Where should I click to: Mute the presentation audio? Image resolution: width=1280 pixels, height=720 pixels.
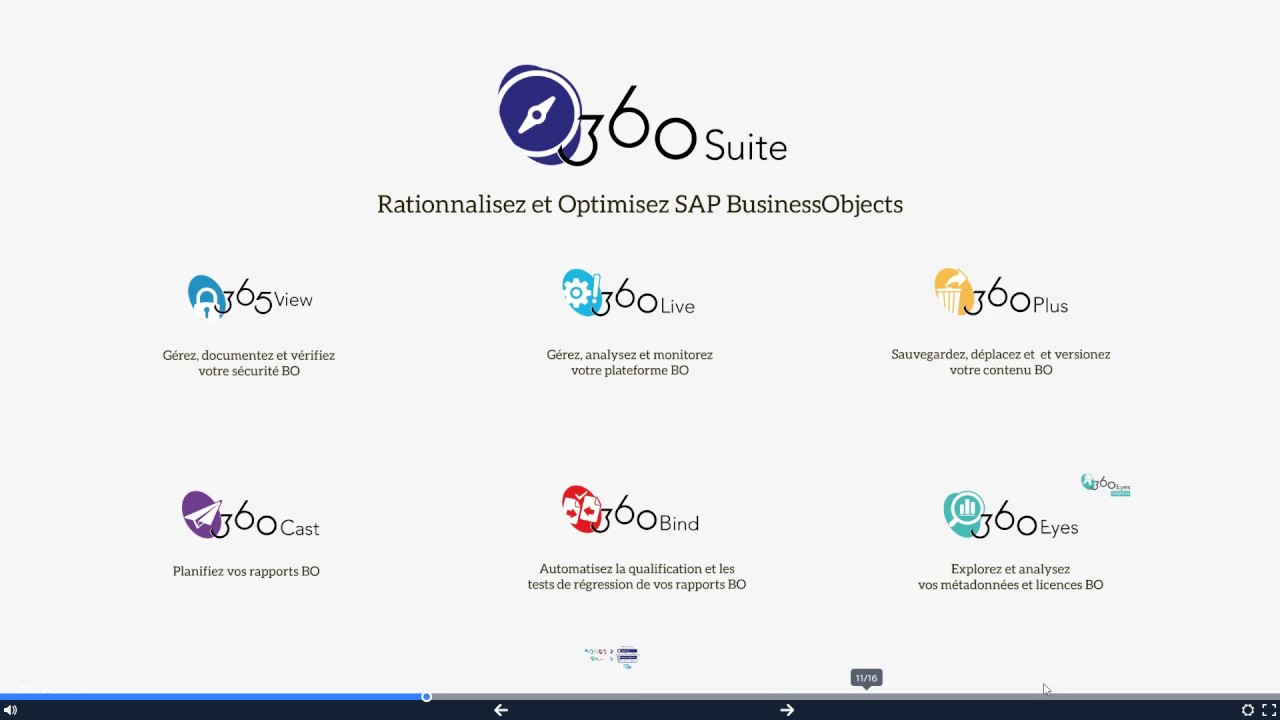(10, 710)
